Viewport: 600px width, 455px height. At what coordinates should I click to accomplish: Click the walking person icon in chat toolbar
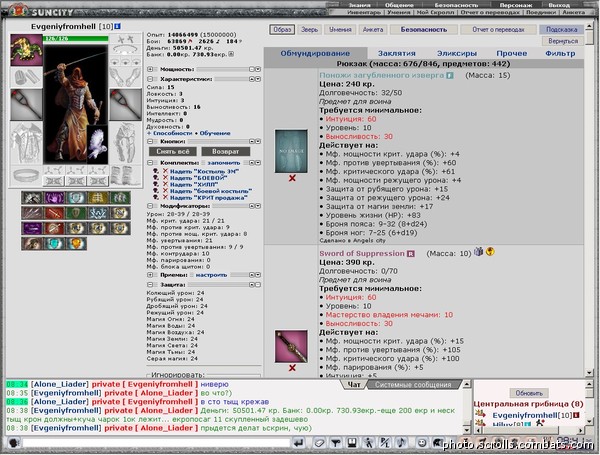point(368,443)
